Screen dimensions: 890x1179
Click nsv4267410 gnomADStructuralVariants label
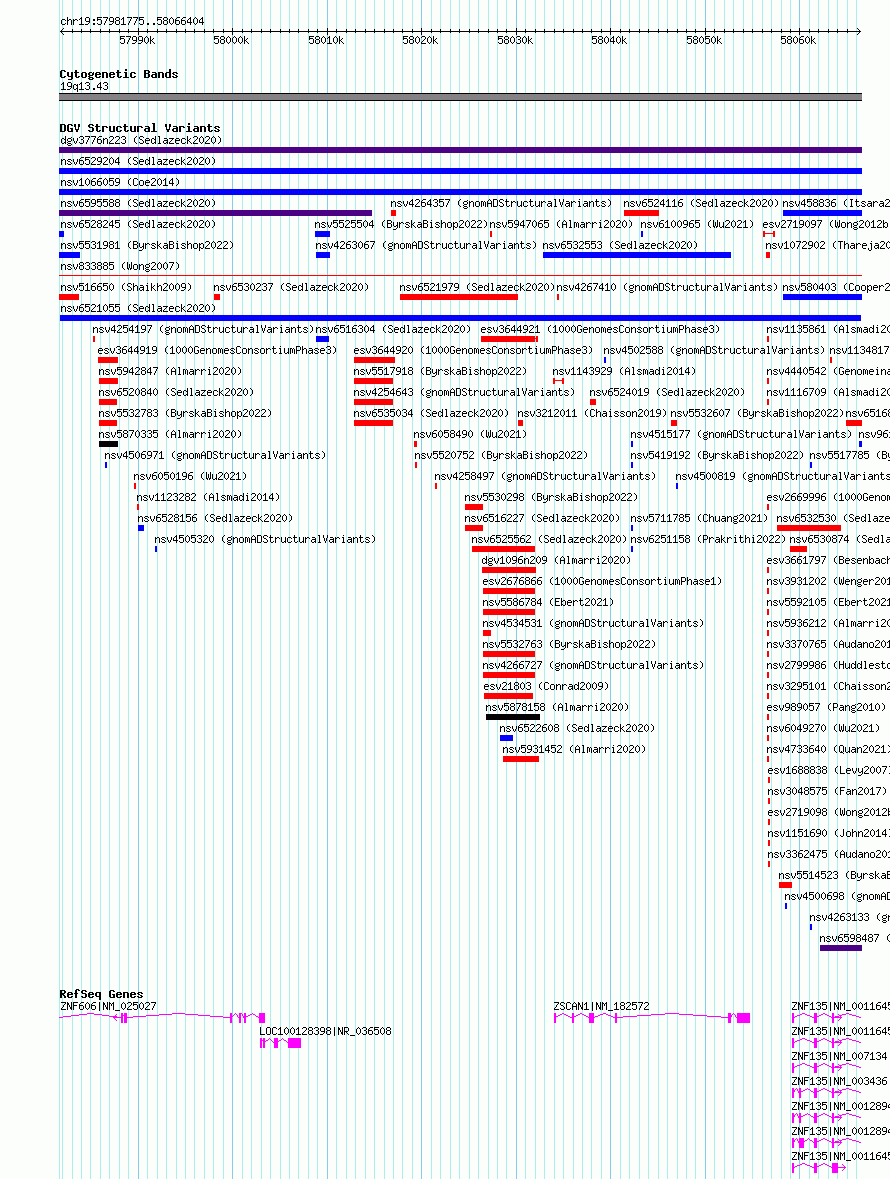(x=668, y=287)
